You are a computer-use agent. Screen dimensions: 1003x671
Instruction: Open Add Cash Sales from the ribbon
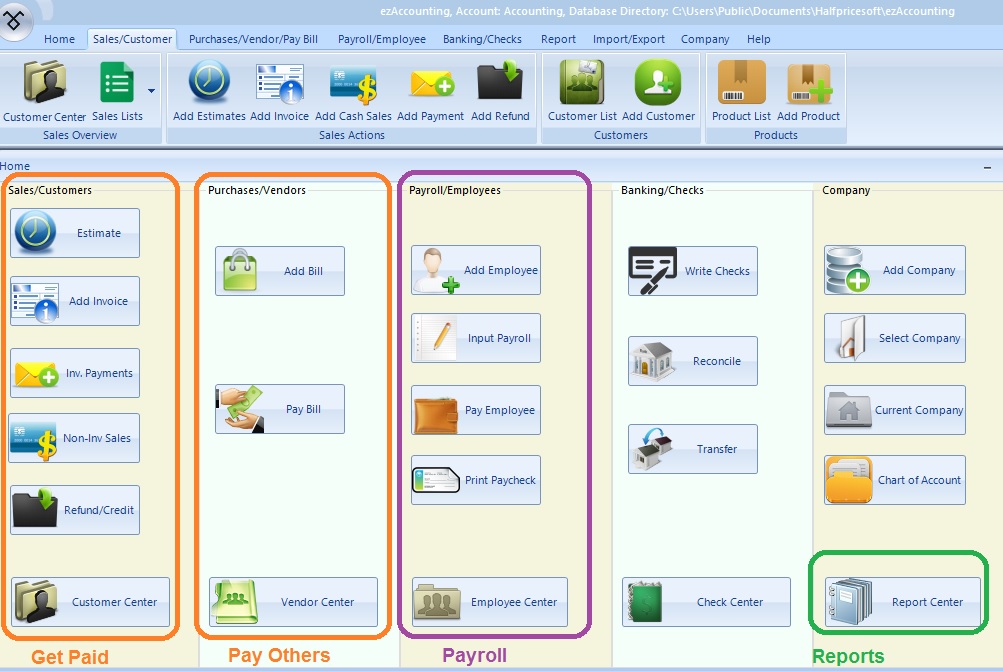[353, 84]
